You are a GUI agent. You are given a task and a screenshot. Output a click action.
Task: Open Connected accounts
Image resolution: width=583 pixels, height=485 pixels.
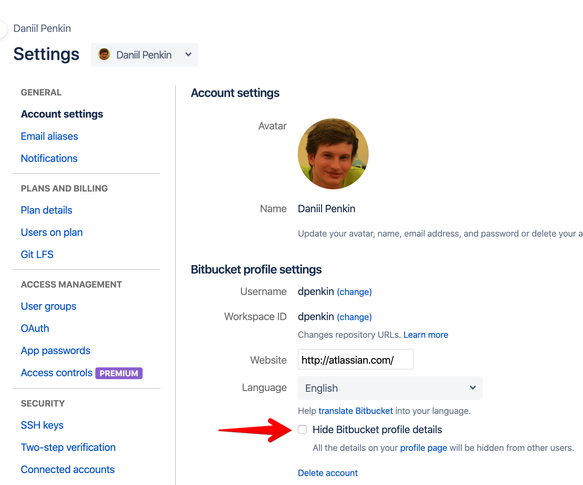coord(68,469)
